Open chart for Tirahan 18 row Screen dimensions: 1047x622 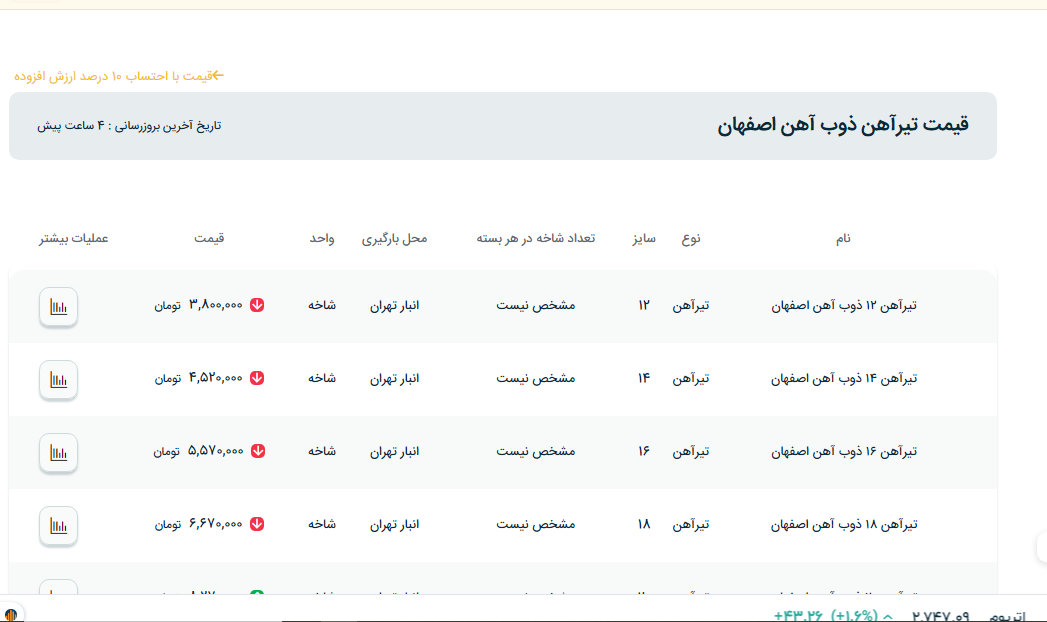58,525
